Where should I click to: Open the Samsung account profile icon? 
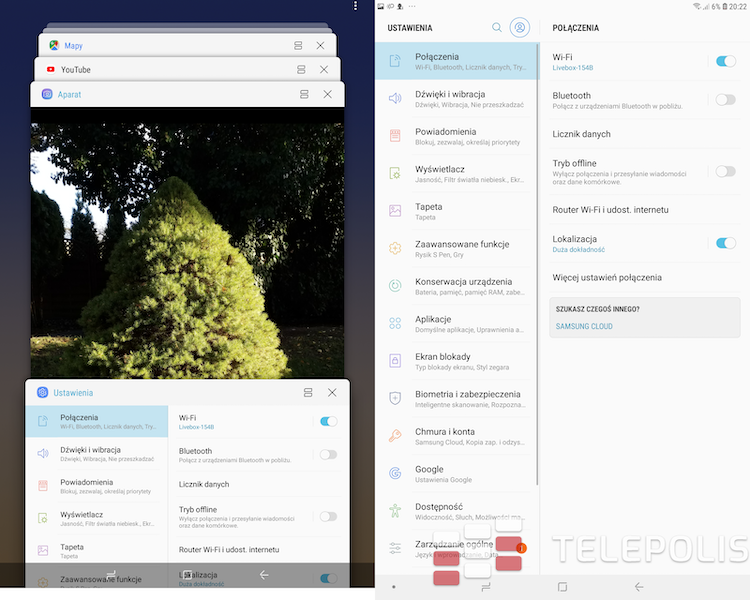click(519, 28)
